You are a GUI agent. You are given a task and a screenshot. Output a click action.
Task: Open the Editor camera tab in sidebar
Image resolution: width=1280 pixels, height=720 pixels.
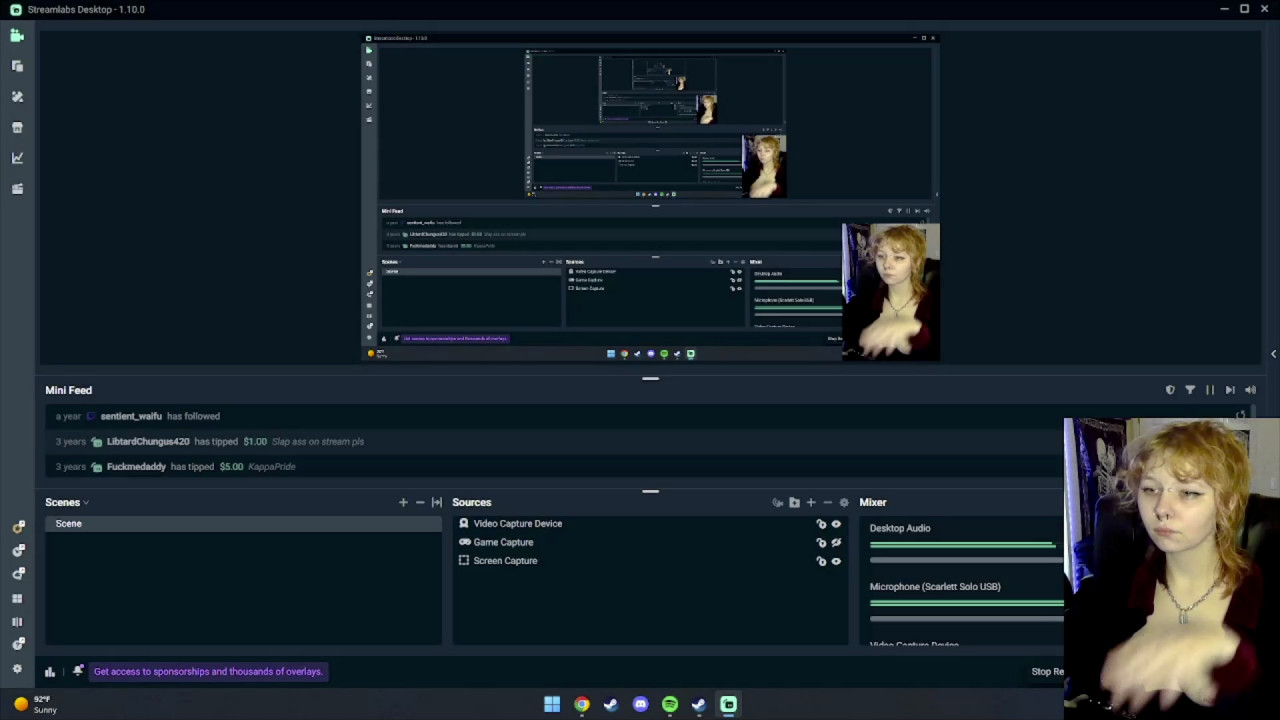17,36
